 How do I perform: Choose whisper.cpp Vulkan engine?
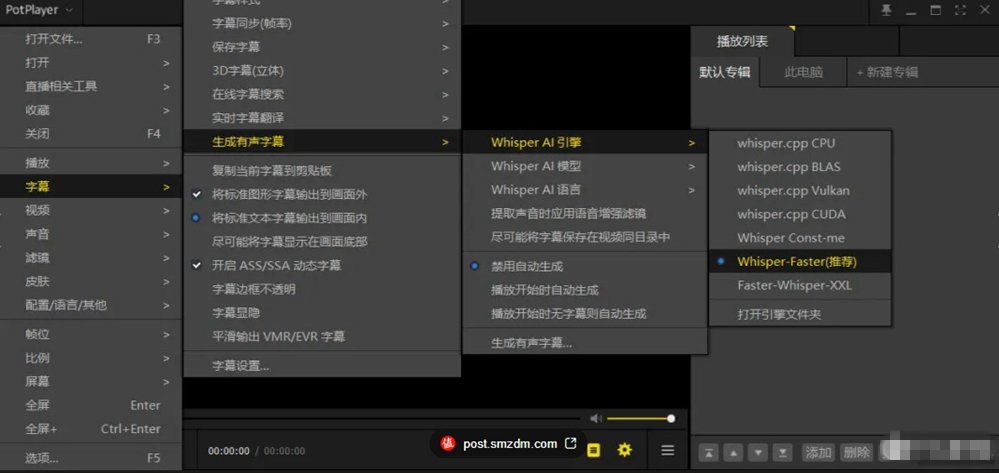pos(800,191)
